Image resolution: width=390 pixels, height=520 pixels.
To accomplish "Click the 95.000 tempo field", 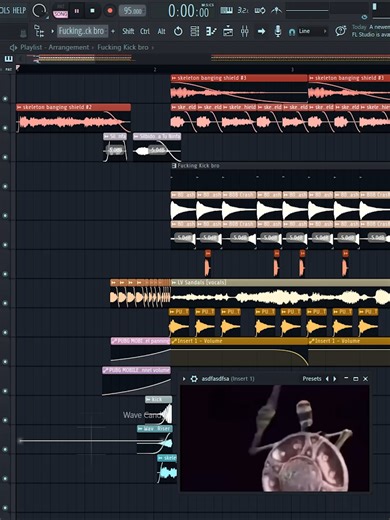I will click(x=132, y=11).
